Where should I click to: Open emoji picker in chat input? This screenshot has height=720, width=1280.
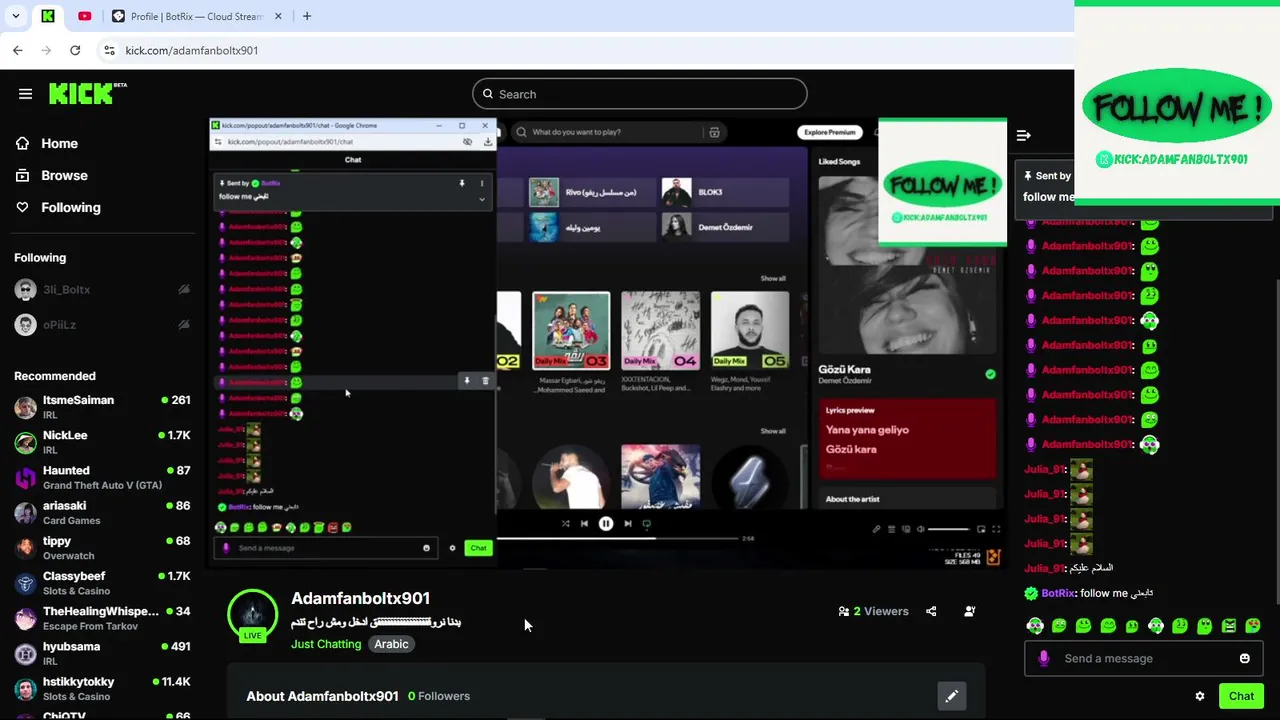(x=1245, y=658)
